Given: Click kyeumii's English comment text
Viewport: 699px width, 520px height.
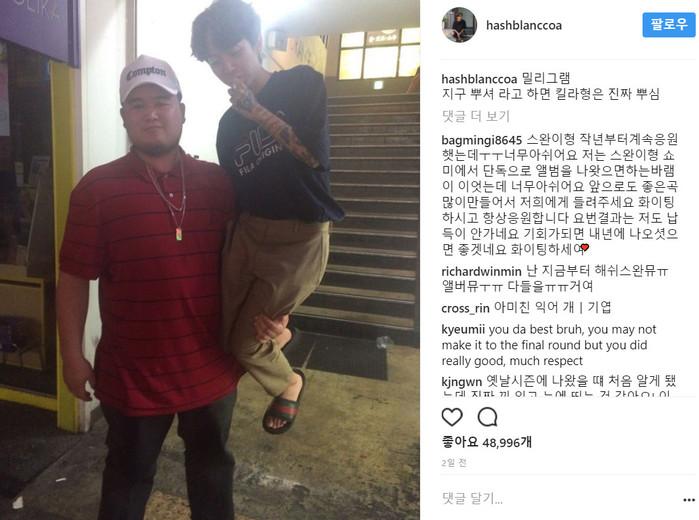Looking at the screenshot, I should pos(548,345).
